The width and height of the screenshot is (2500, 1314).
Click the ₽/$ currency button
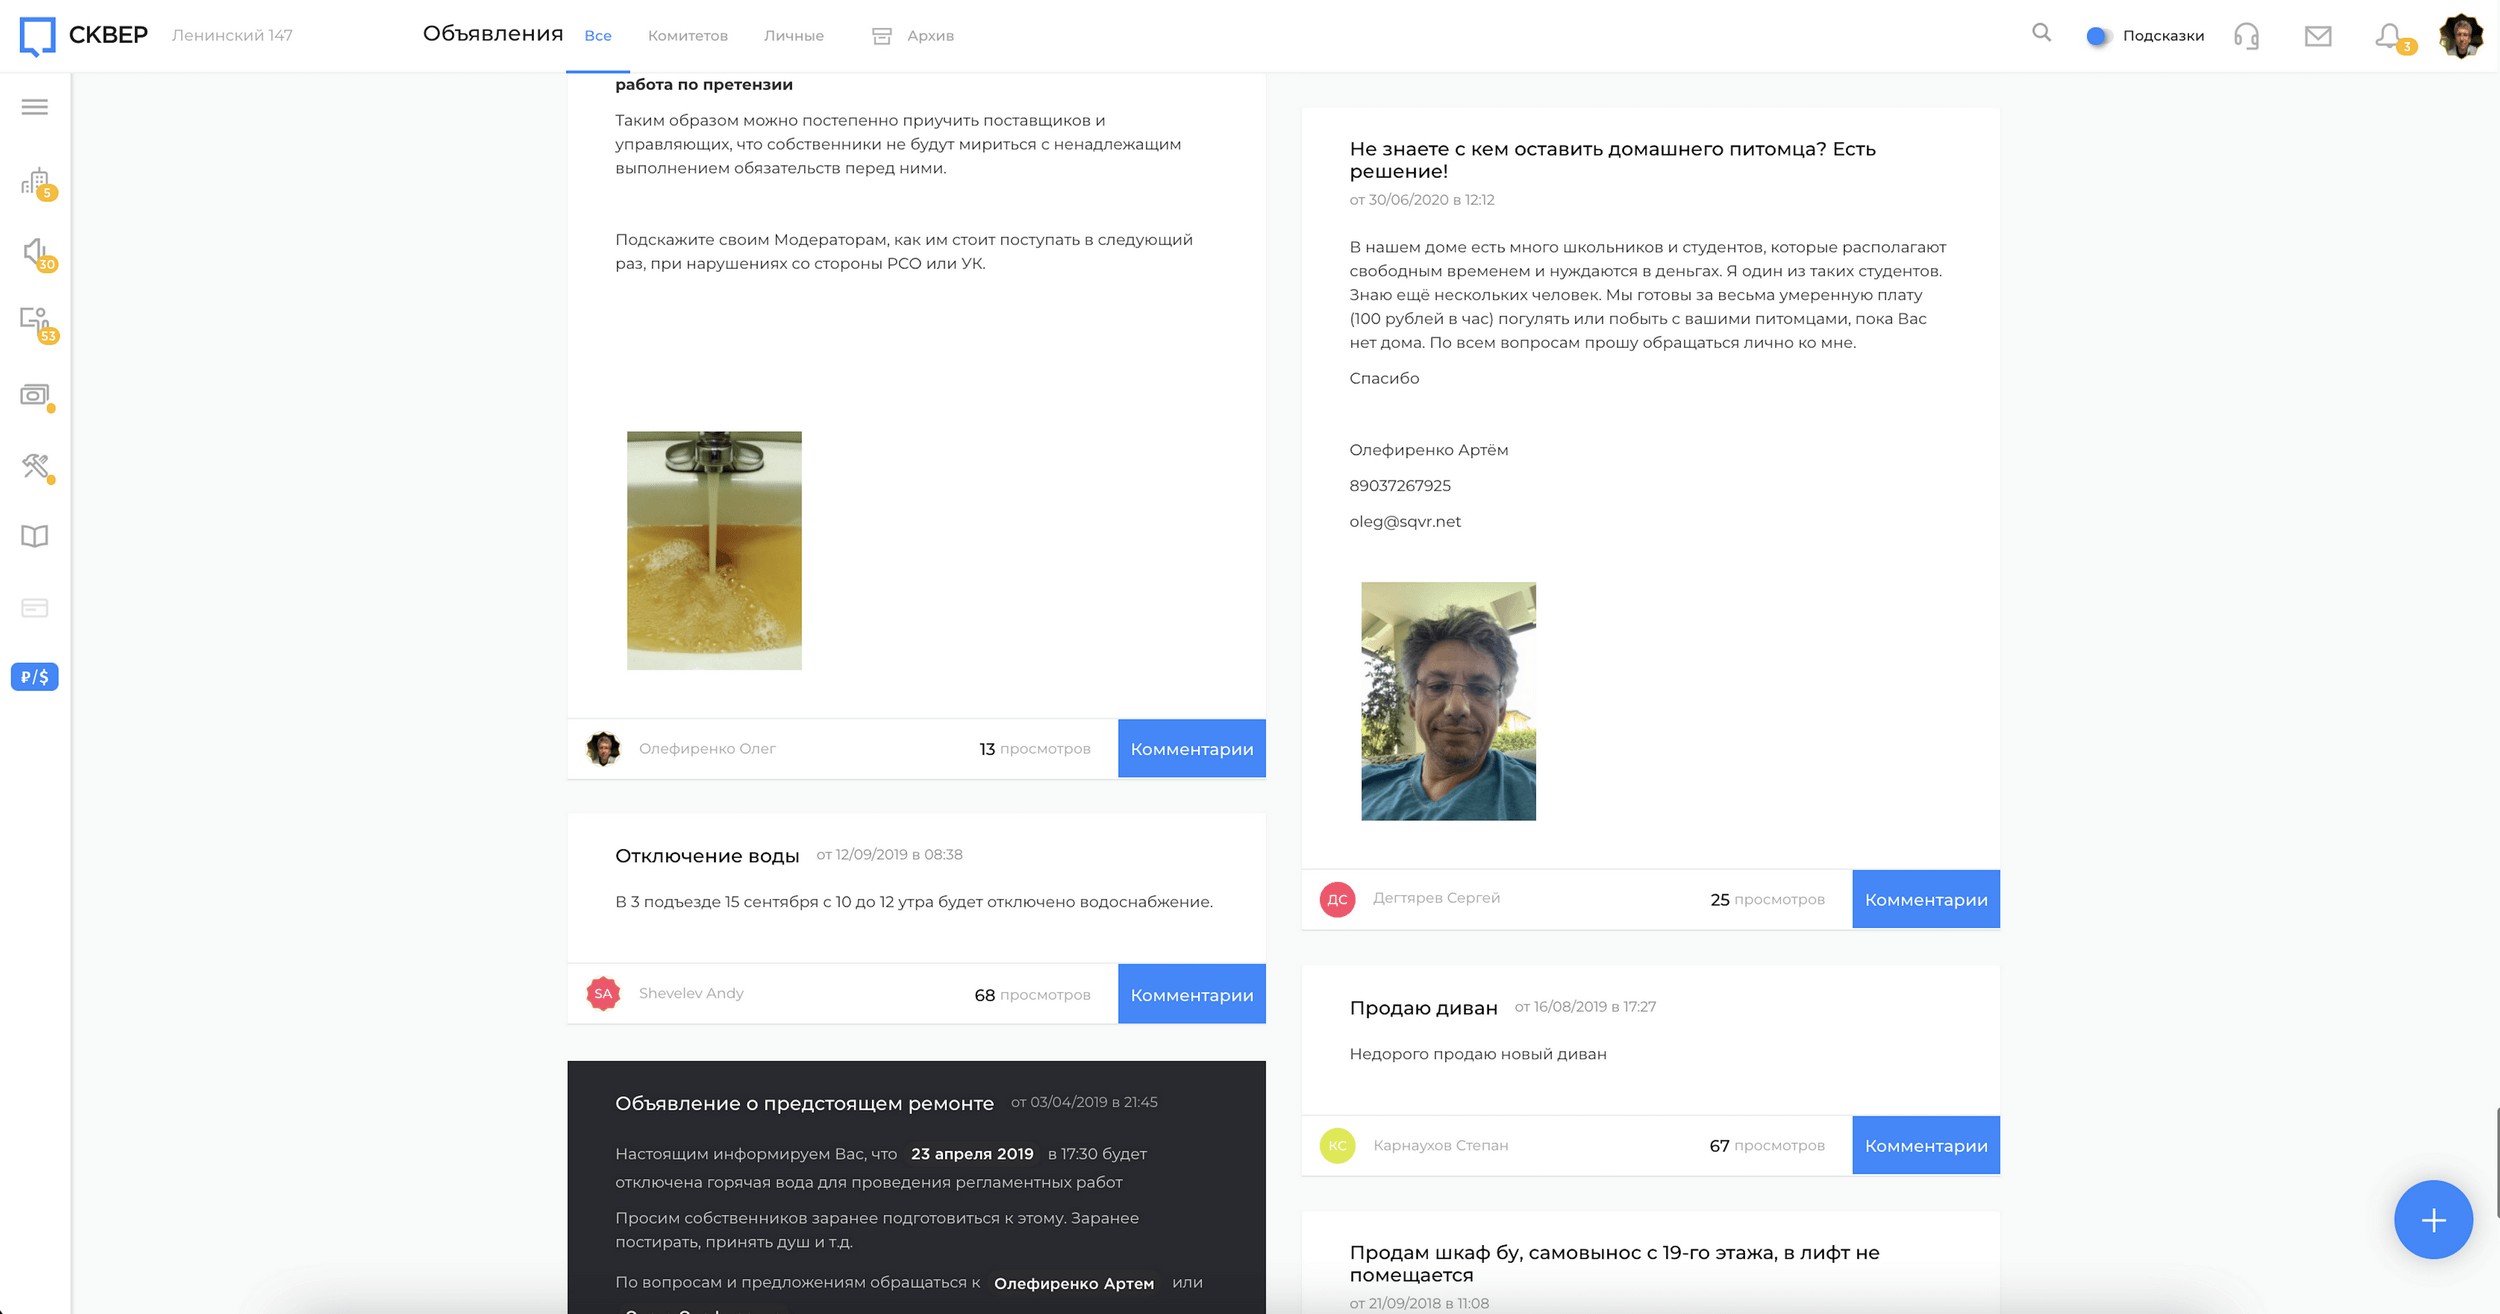click(x=34, y=677)
